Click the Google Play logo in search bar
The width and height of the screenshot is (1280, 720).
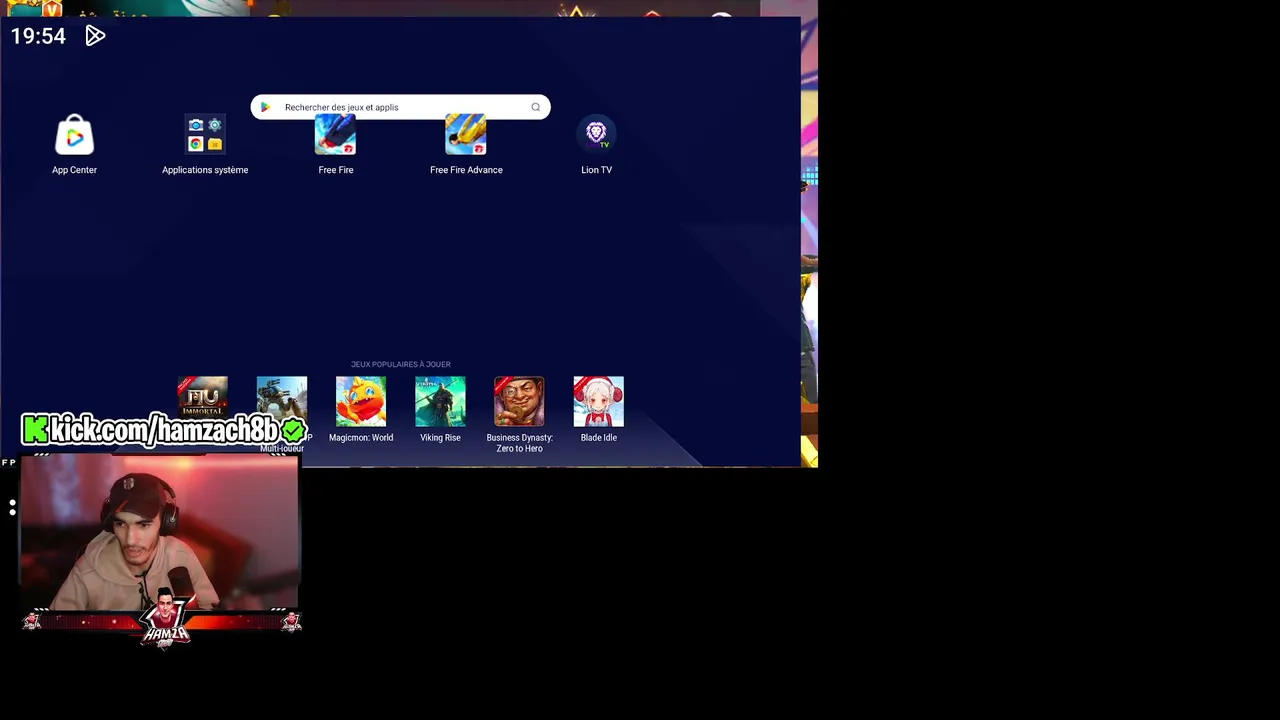266,107
